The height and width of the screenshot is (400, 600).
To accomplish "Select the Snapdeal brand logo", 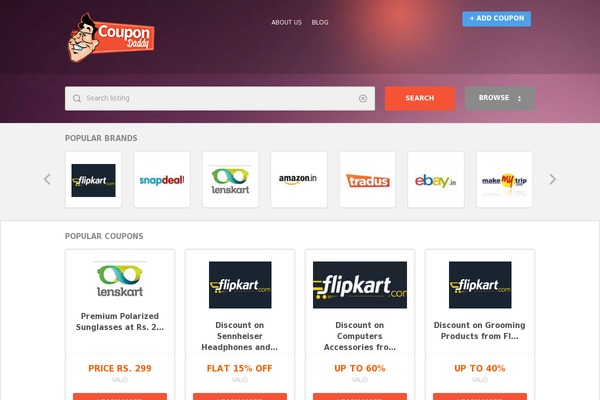I will coord(162,180).
